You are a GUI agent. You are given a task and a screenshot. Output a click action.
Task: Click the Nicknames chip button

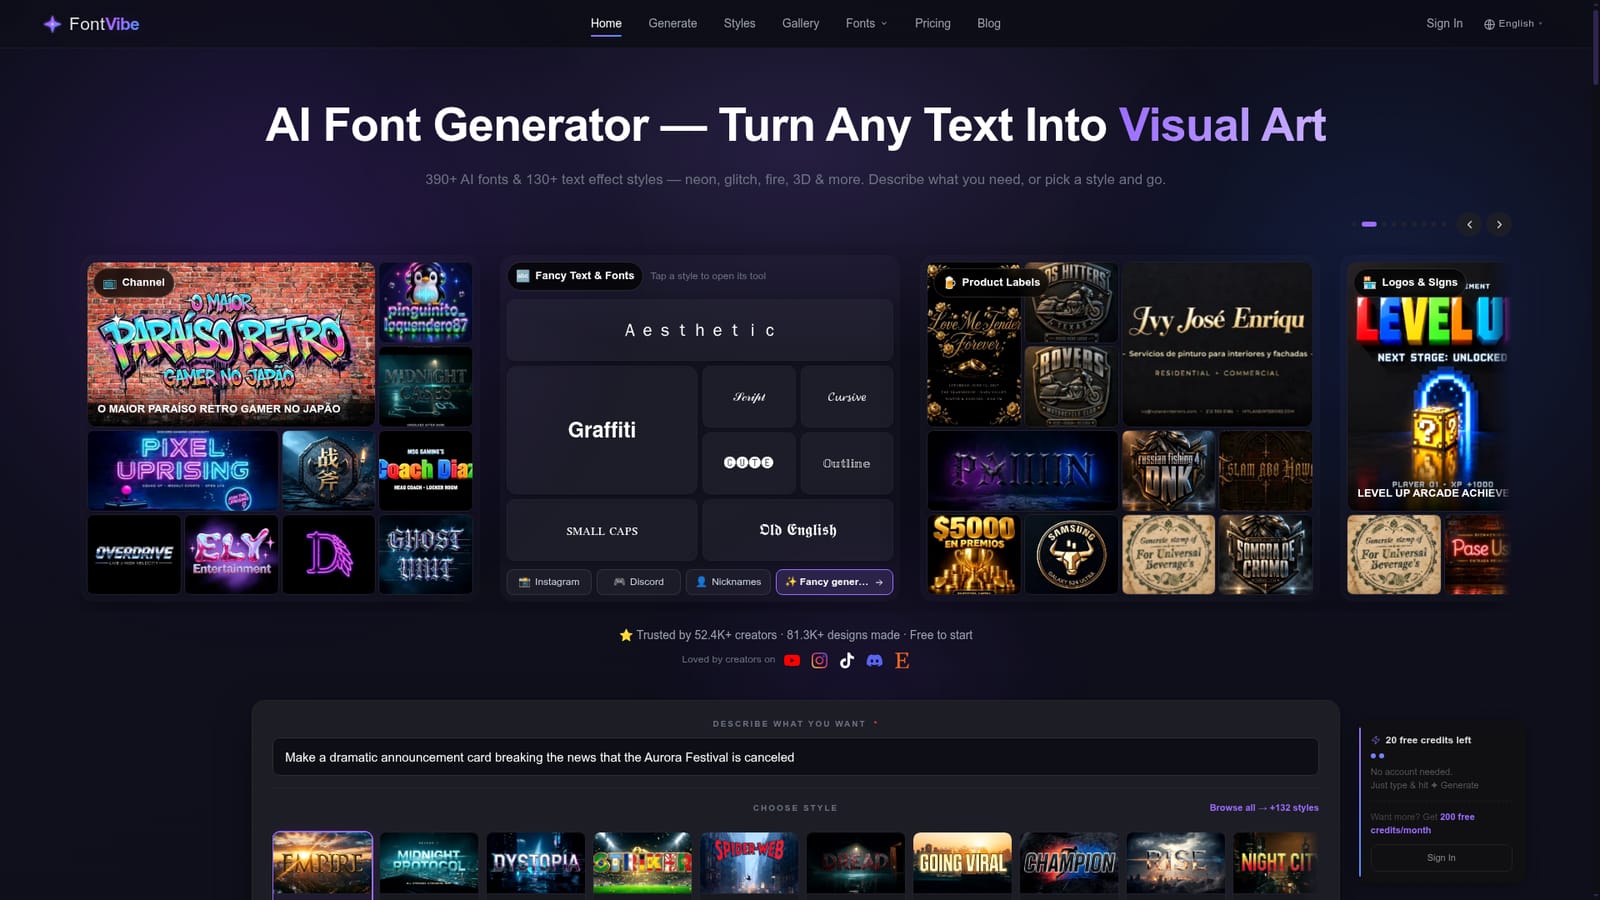coord(728,582)
